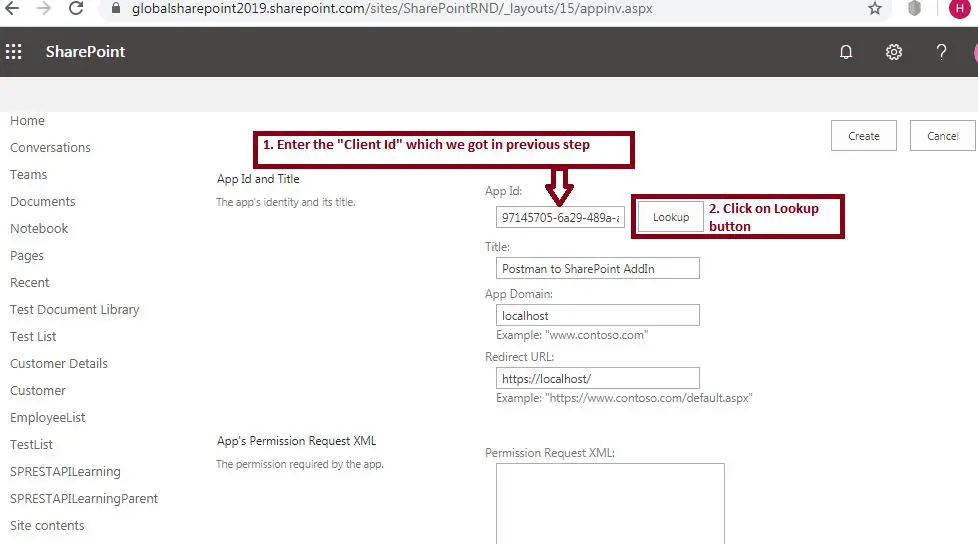The height and width of the screenshot is (544, 978).
Task: Click the Lookup button
Action: tap(671, 217)
